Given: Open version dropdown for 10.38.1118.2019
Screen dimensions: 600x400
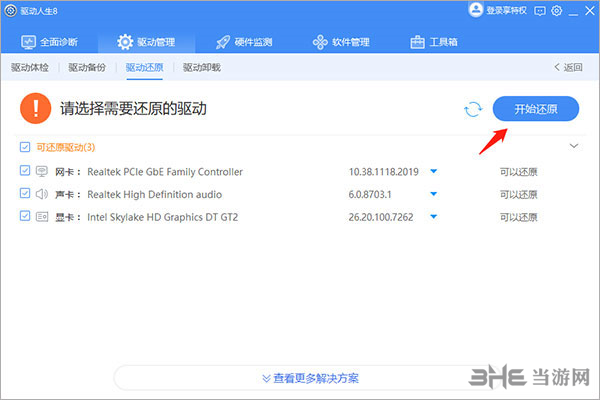Looking at the screenshot, I should tap(434, 171).
